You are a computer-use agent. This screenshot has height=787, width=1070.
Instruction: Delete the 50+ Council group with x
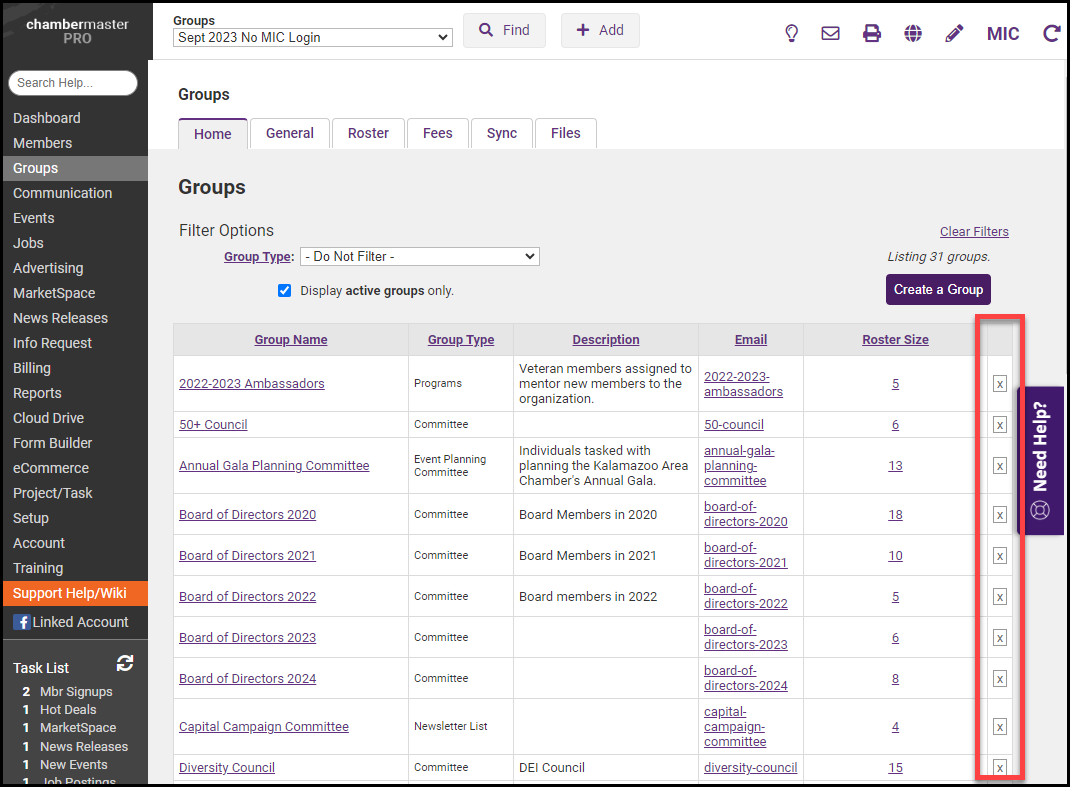pos(999,425)
